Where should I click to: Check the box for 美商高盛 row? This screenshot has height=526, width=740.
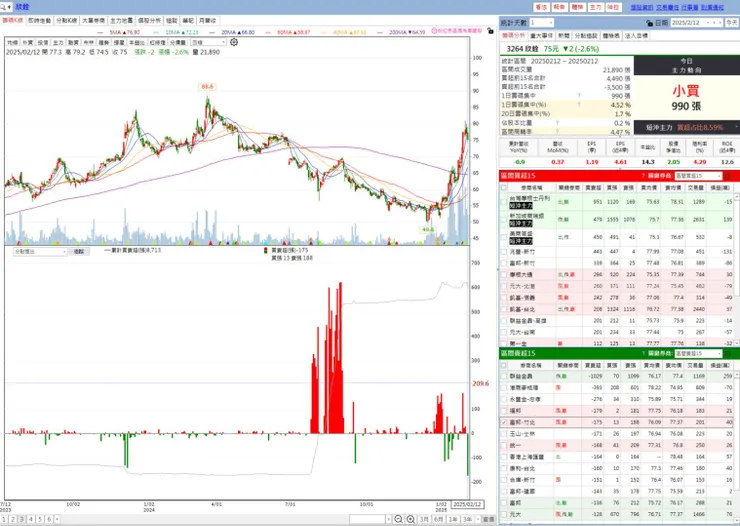point(504,237)
